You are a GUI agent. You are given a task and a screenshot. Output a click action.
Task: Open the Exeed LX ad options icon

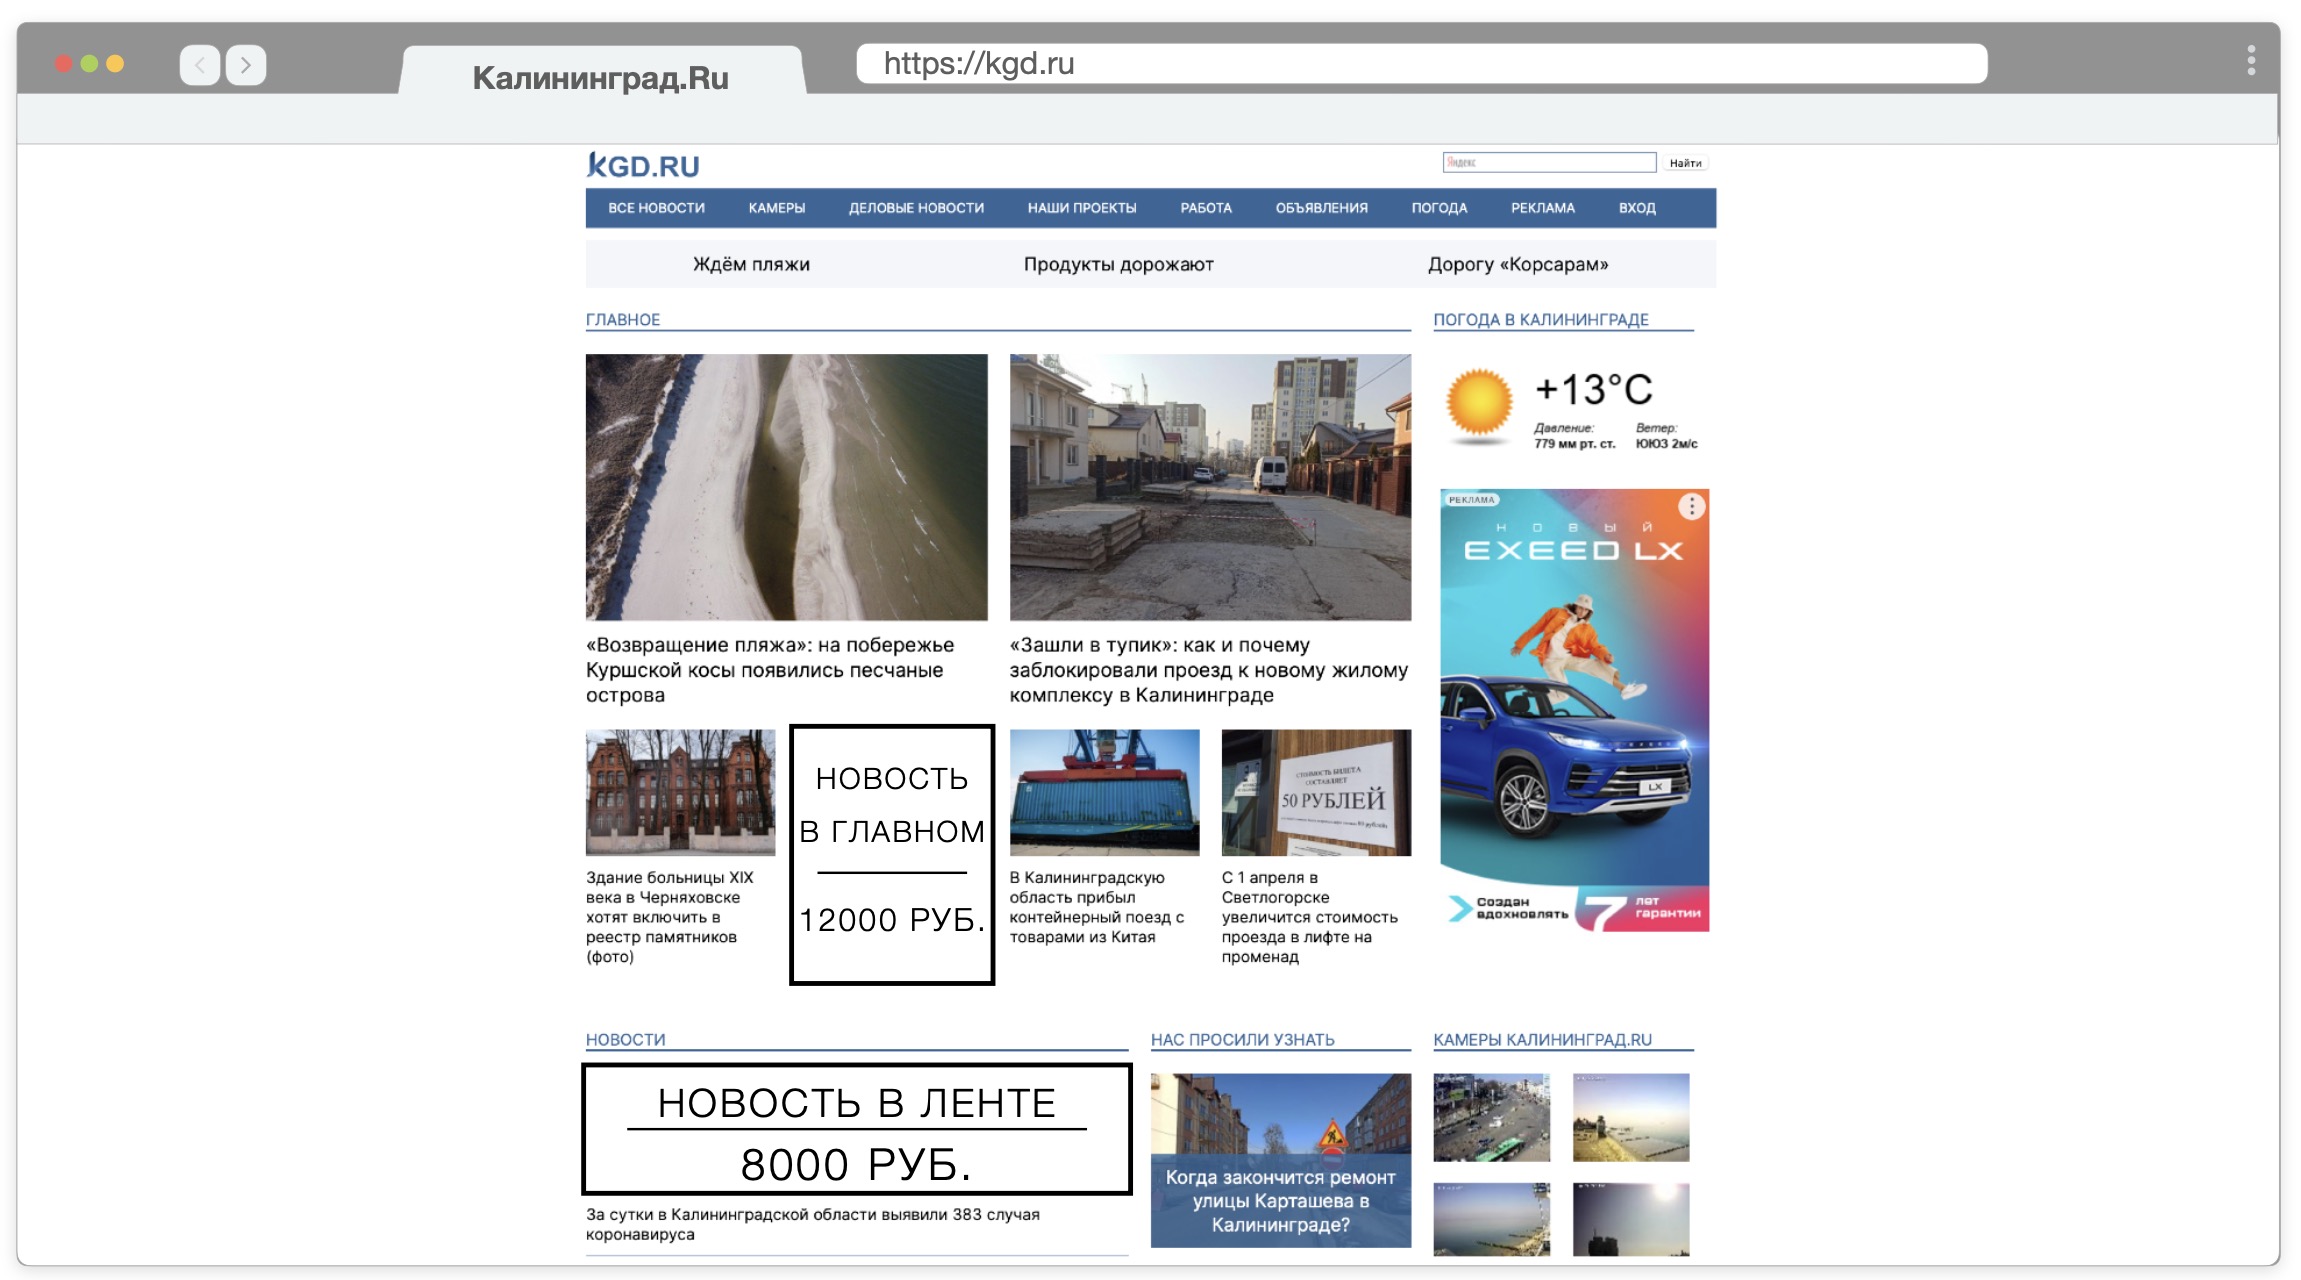(1691, 507)
